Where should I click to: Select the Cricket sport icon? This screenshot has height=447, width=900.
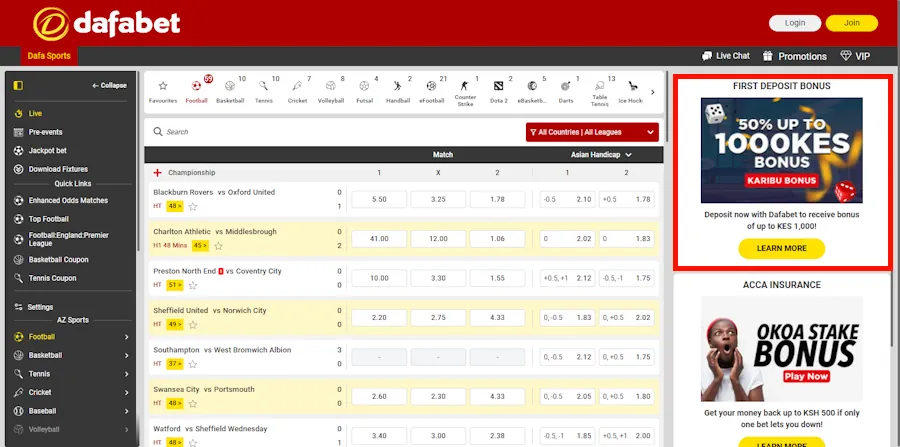(x=297, y=85)
